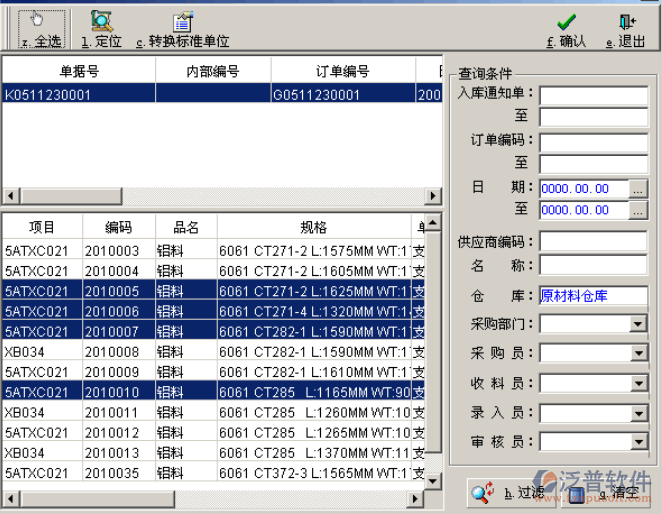Click the 过滤 filter button icon
The width and height of the screenshot is (662, 514).
coord(484,491)
